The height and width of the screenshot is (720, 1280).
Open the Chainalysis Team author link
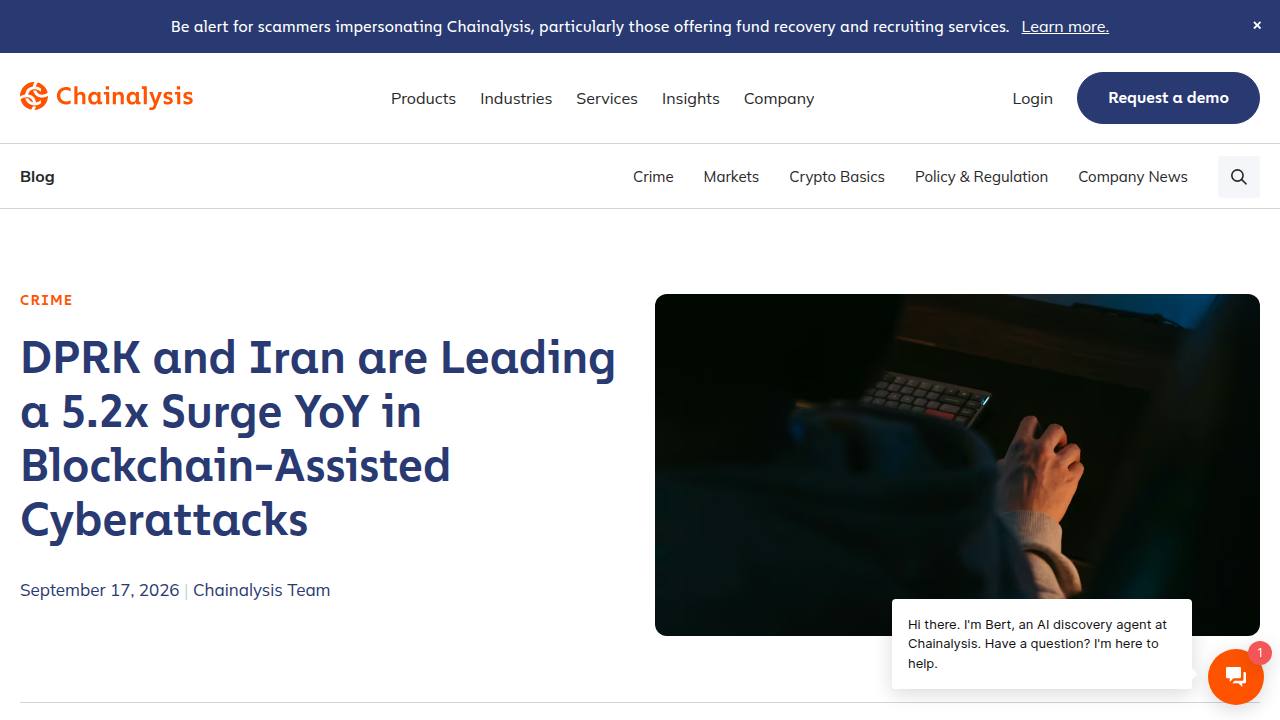click(261, 590)
